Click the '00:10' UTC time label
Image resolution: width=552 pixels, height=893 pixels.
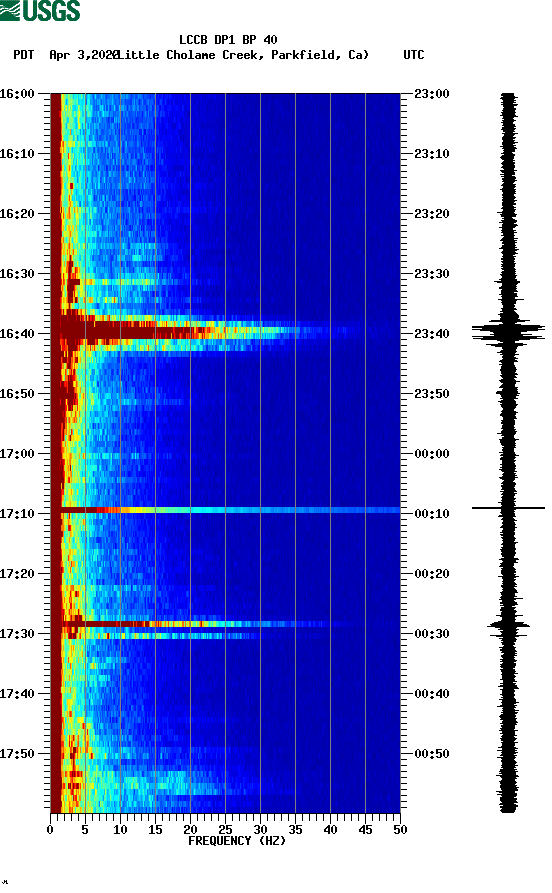click(432, 514)
